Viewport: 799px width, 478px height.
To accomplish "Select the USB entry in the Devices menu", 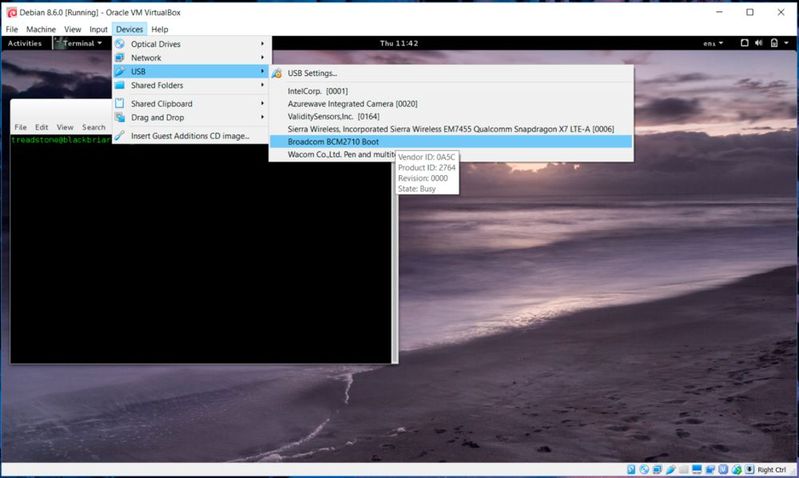I will coord(191,71).
